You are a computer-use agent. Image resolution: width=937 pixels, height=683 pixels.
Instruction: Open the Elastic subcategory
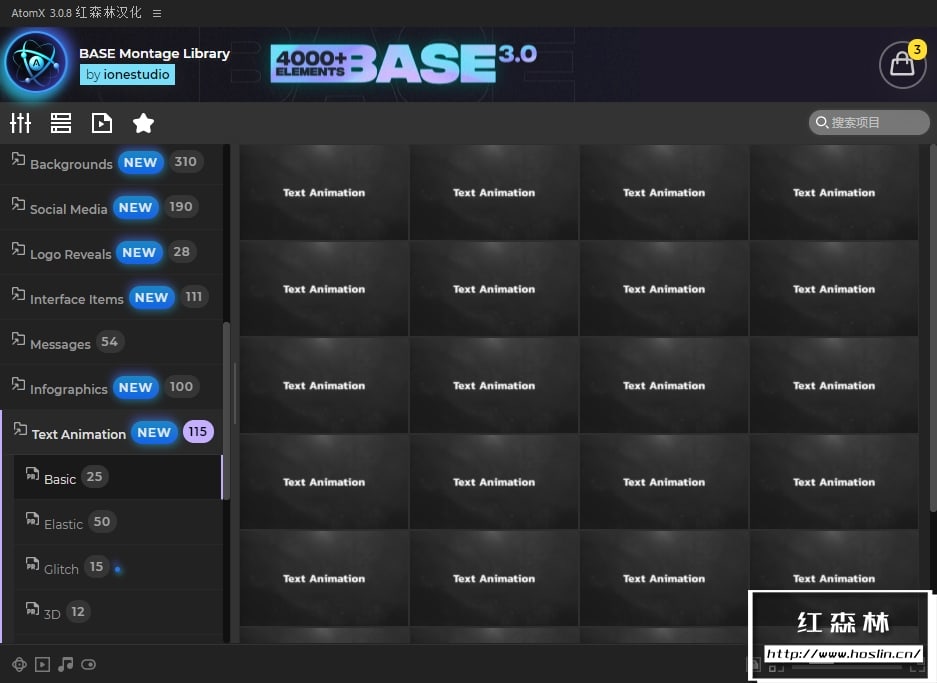118,522
